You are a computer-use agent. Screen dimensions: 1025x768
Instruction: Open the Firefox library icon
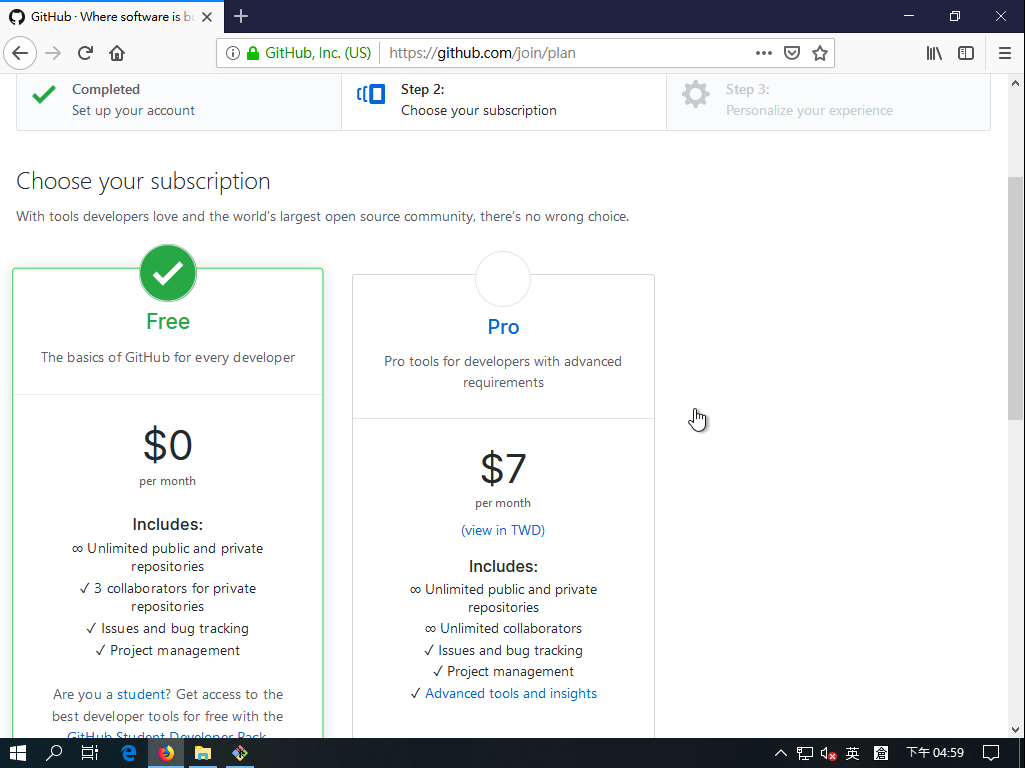934,53
